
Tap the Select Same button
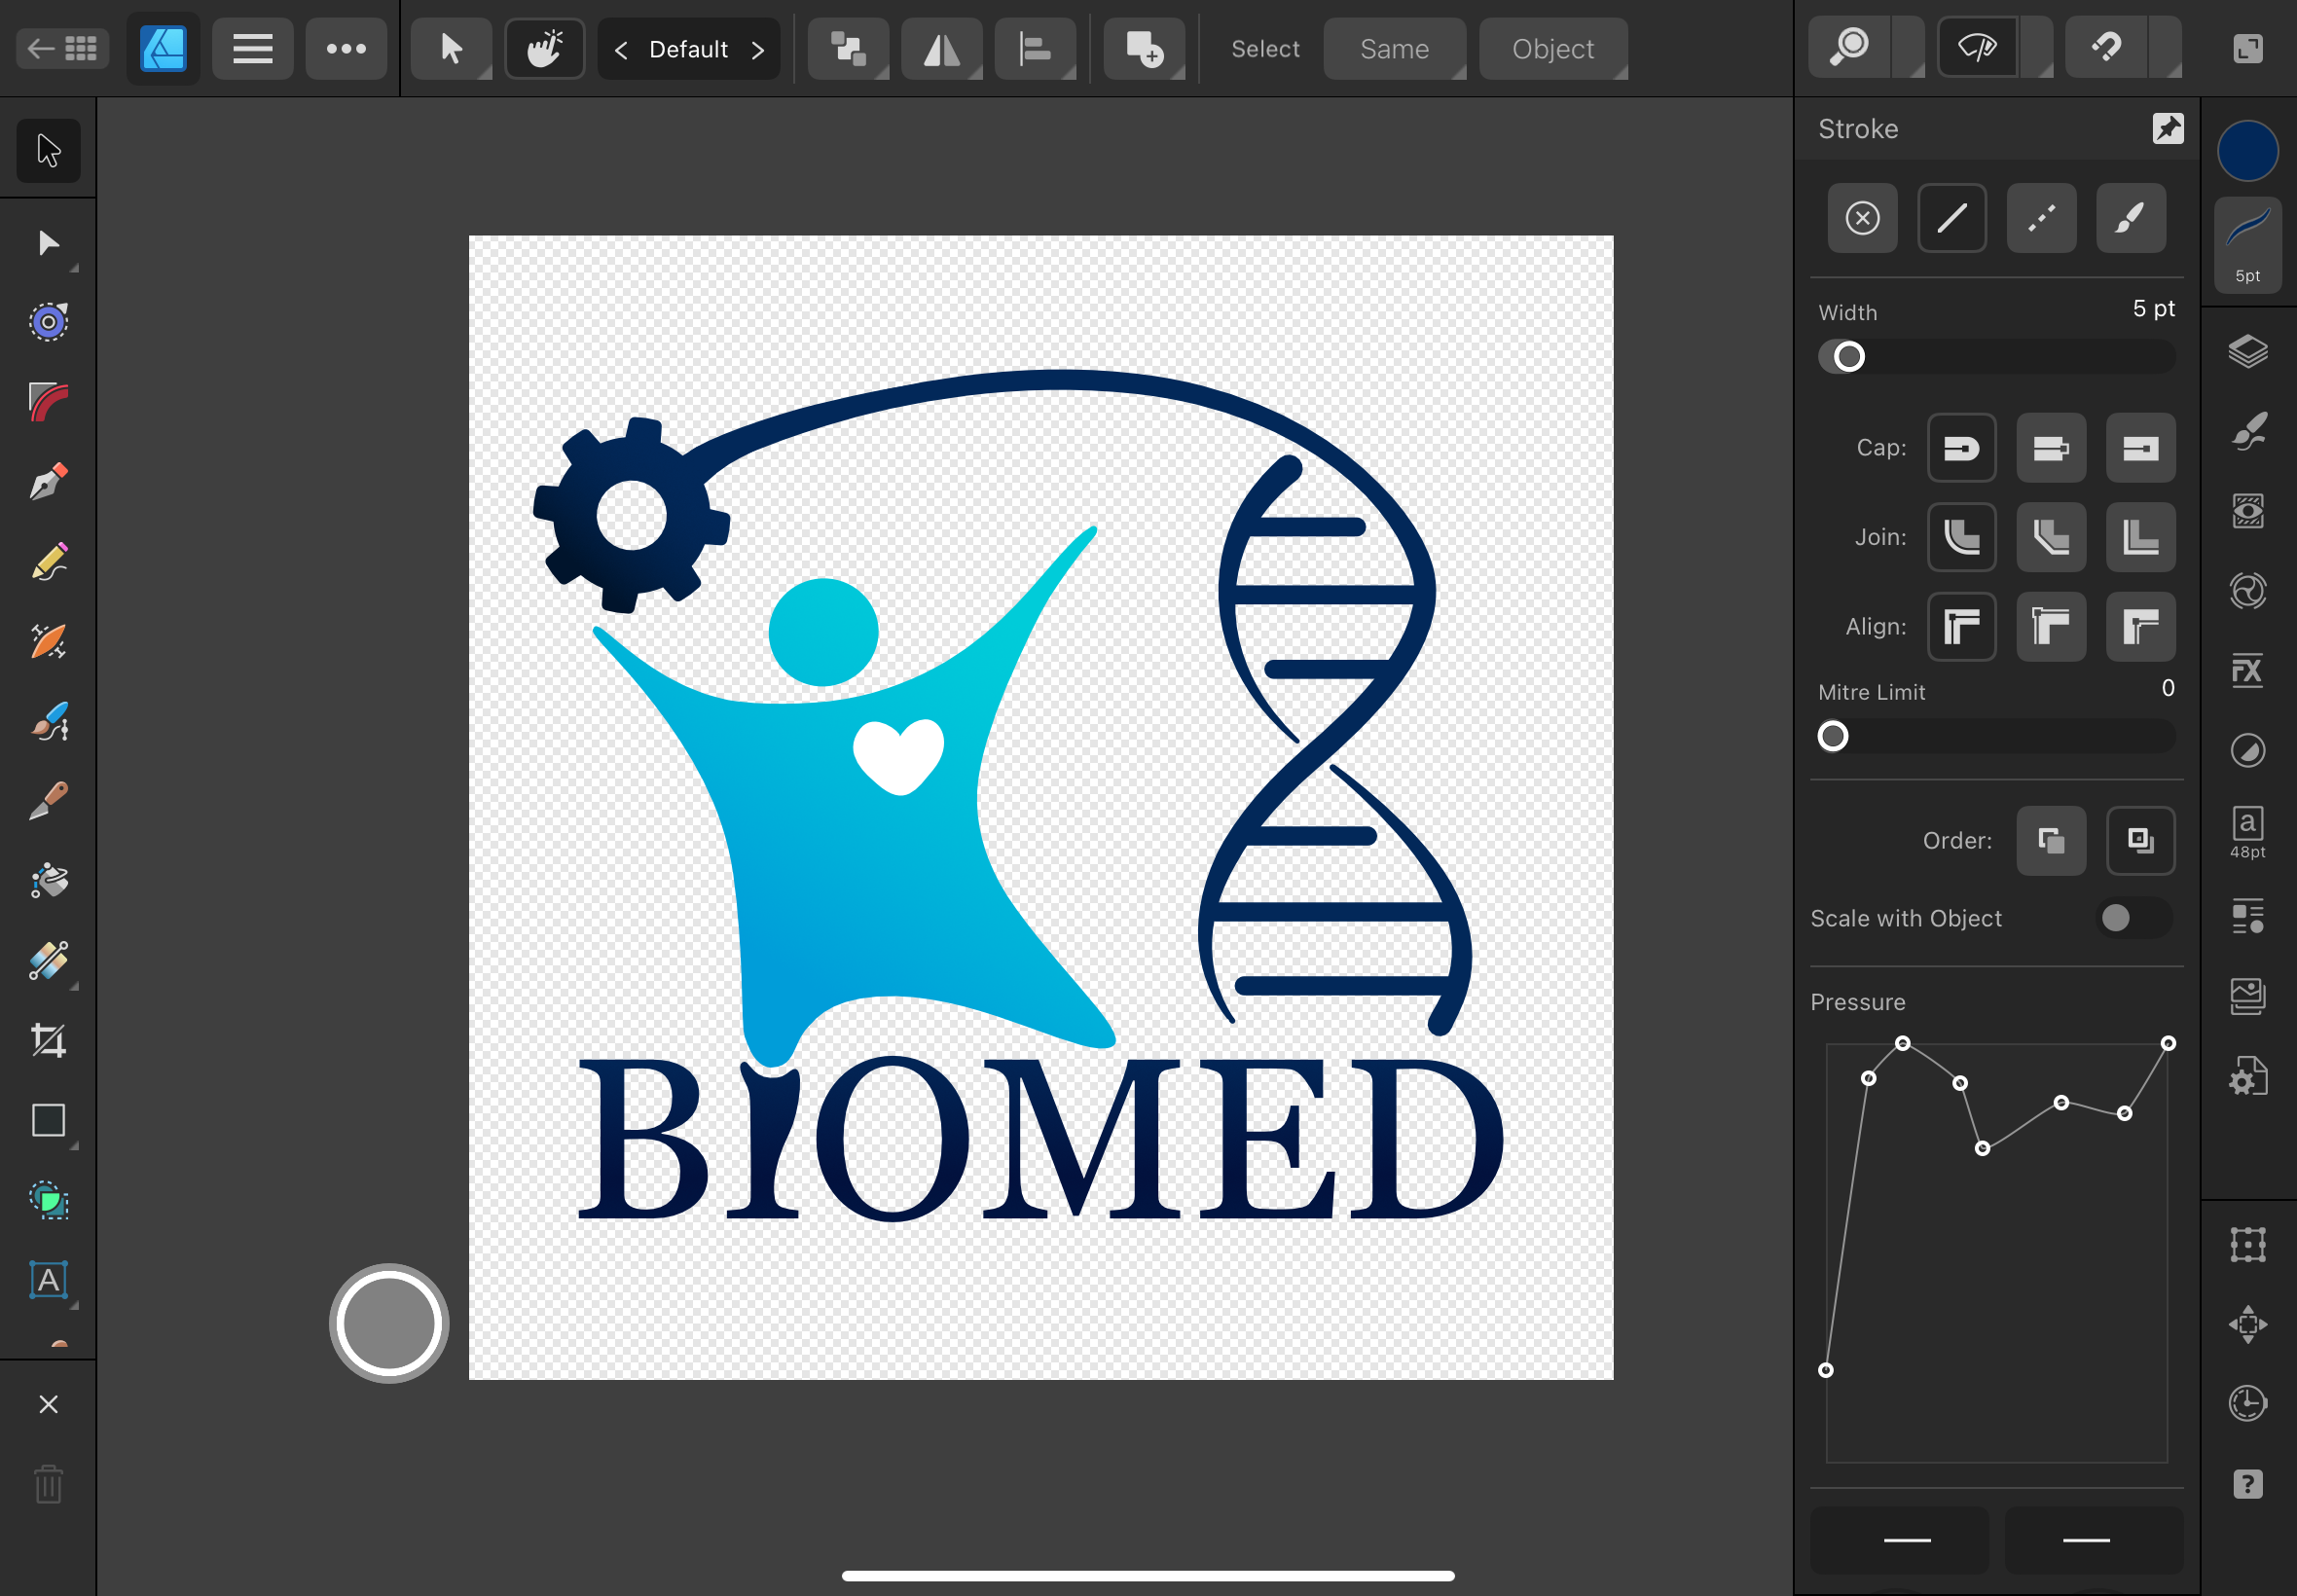click(1394, 49)
